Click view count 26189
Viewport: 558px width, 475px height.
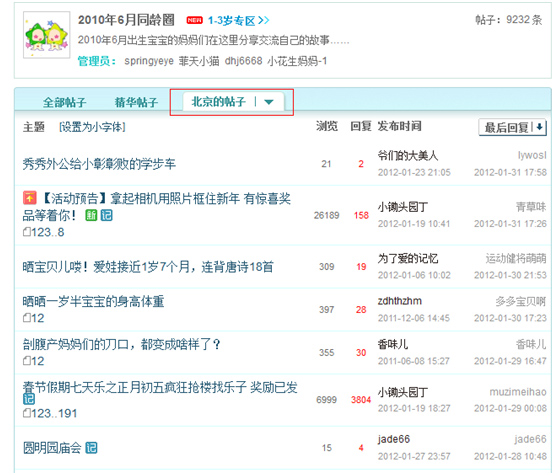click(x=326, y=215)
